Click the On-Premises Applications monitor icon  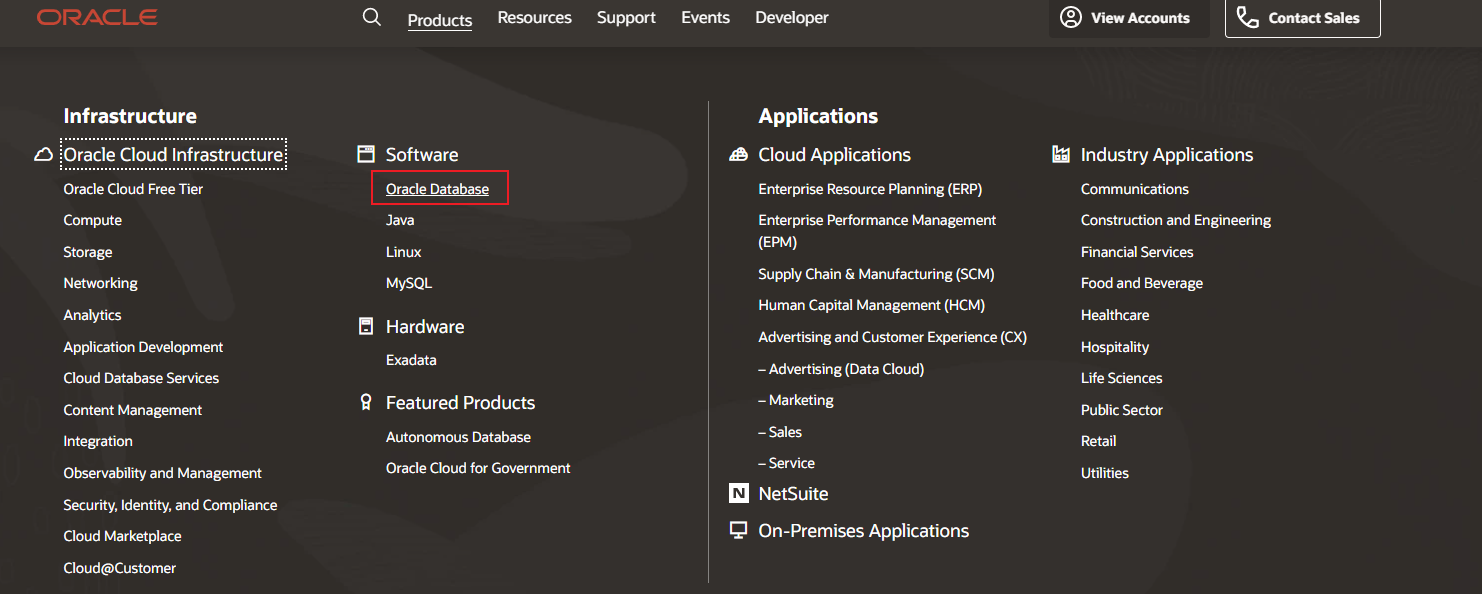(739, 530)
